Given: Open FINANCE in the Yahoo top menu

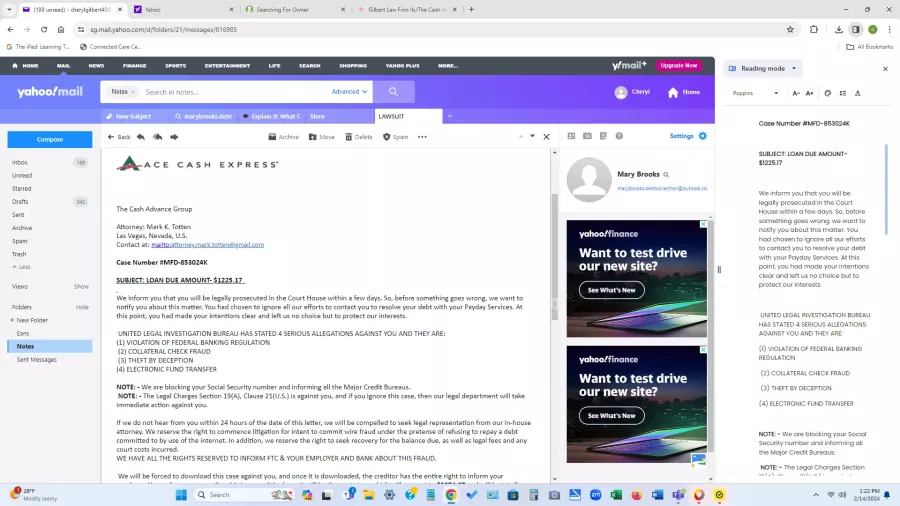Looking at the screenshot, I should (x=134, y=66).
